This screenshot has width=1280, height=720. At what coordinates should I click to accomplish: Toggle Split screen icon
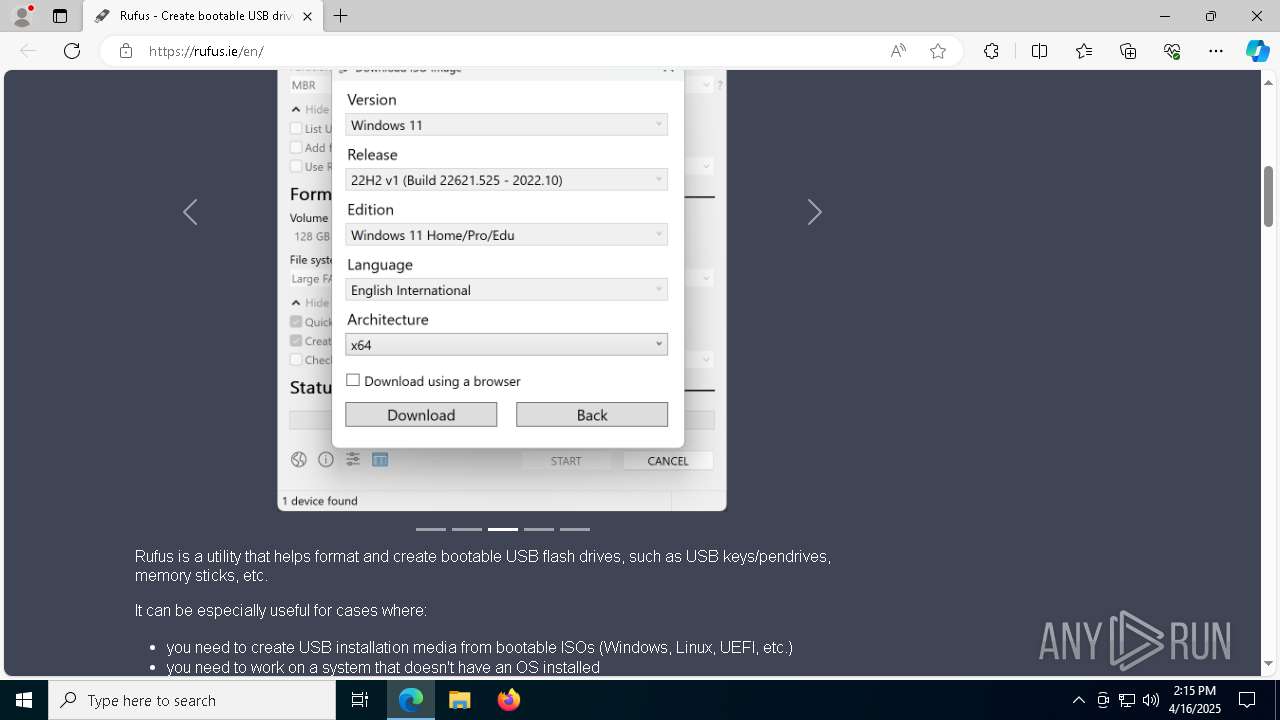coord(1039,51)
